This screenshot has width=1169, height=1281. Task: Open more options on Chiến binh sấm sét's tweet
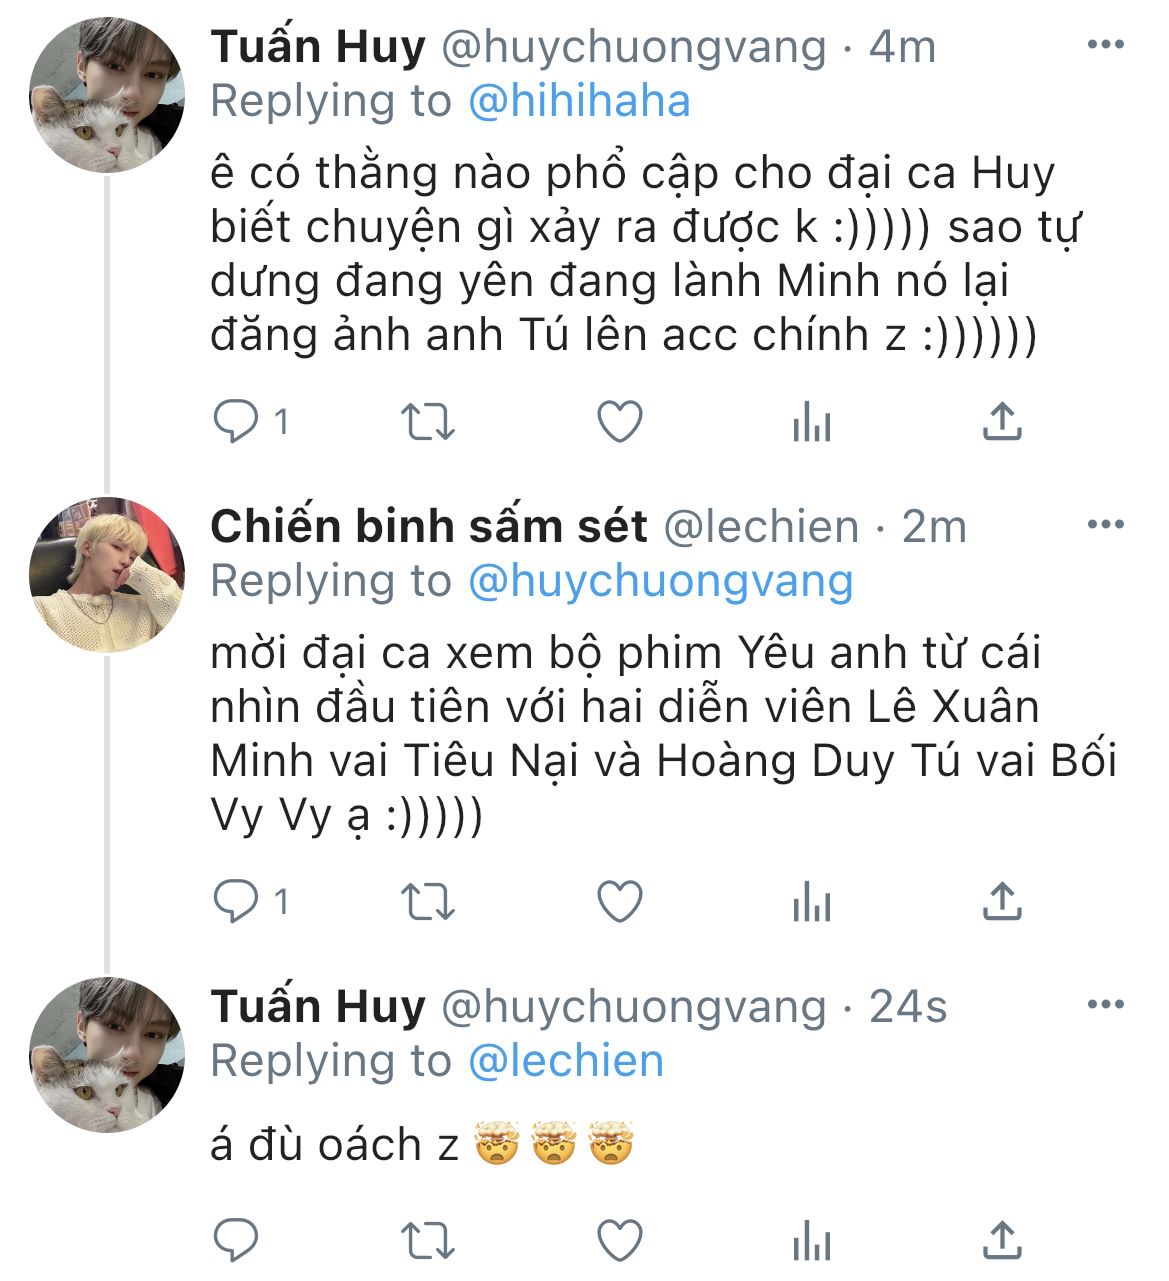[1105, 525]
